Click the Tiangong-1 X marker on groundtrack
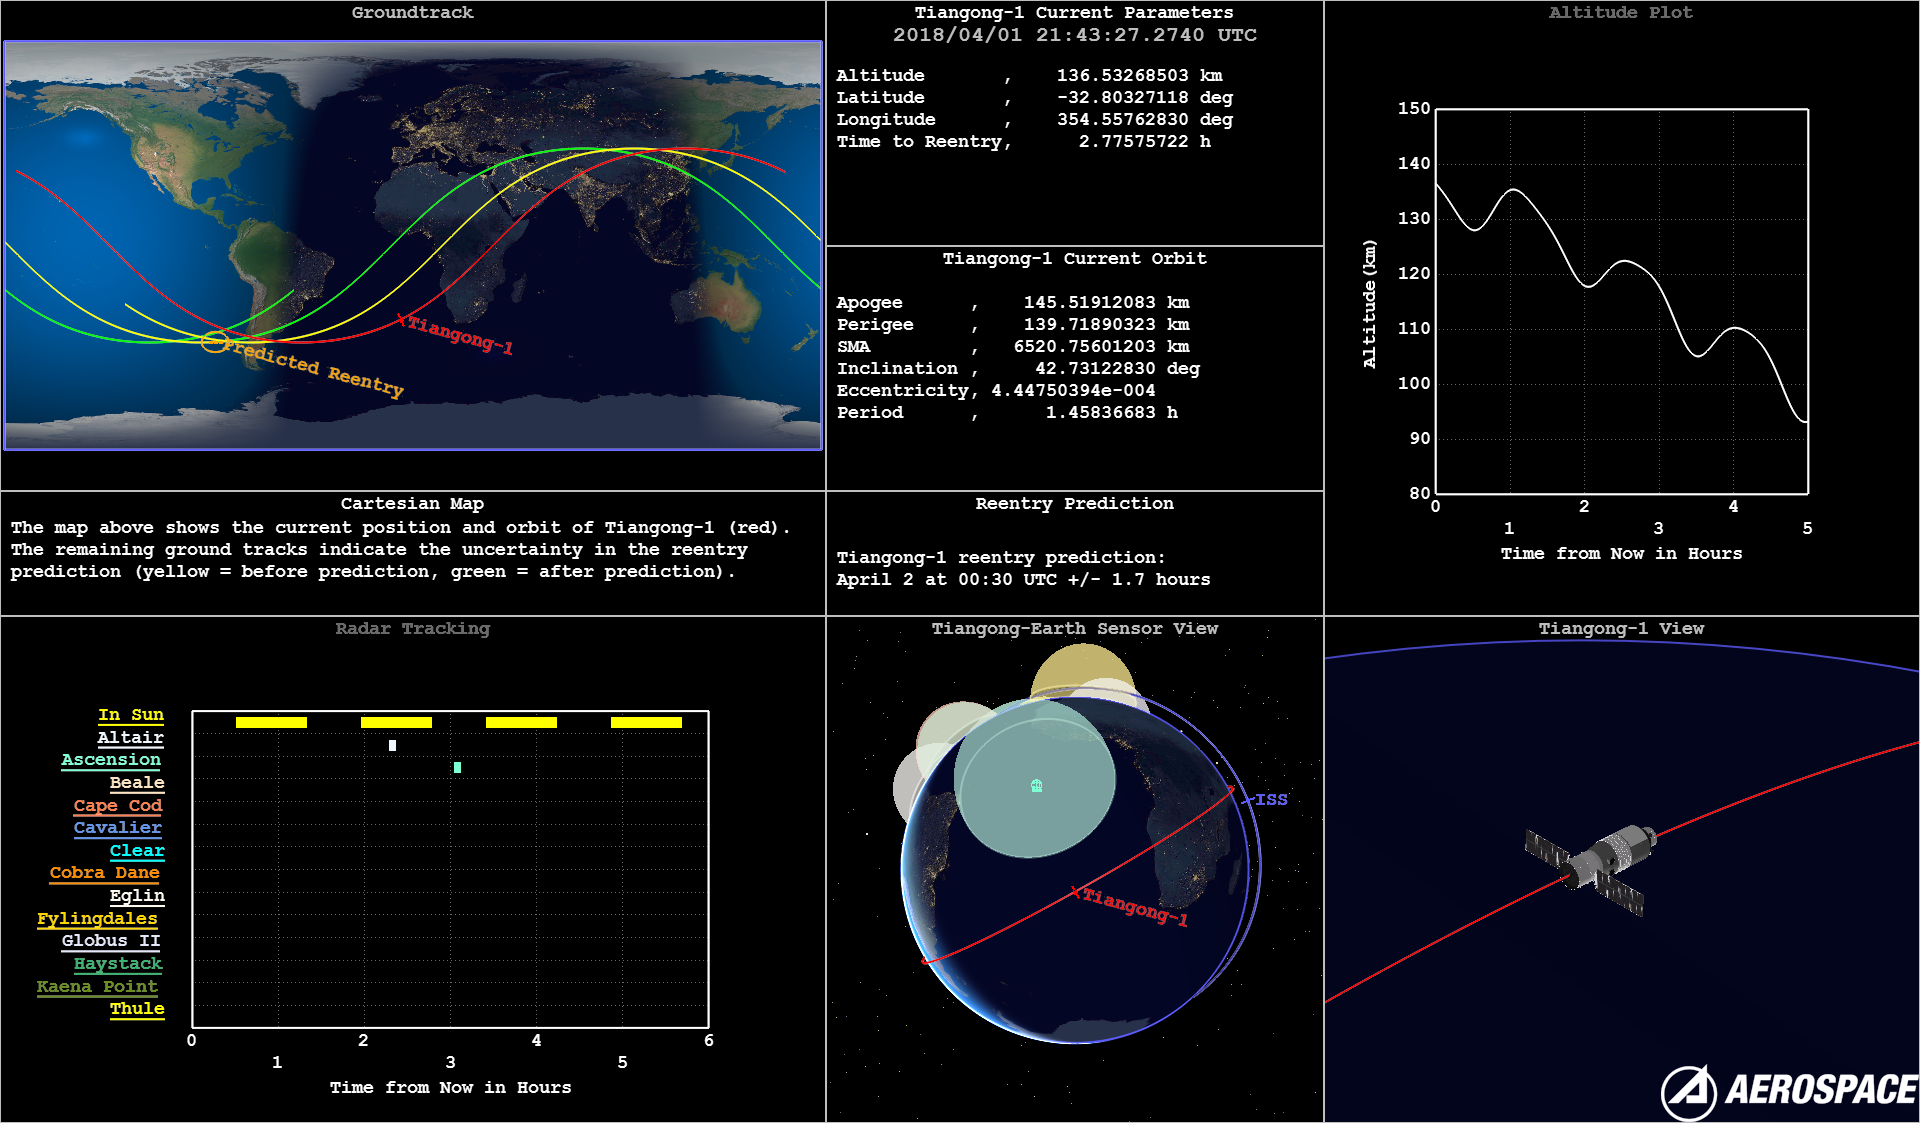1920x1123 pixels. pyautogui.click(x=402, y=320)
